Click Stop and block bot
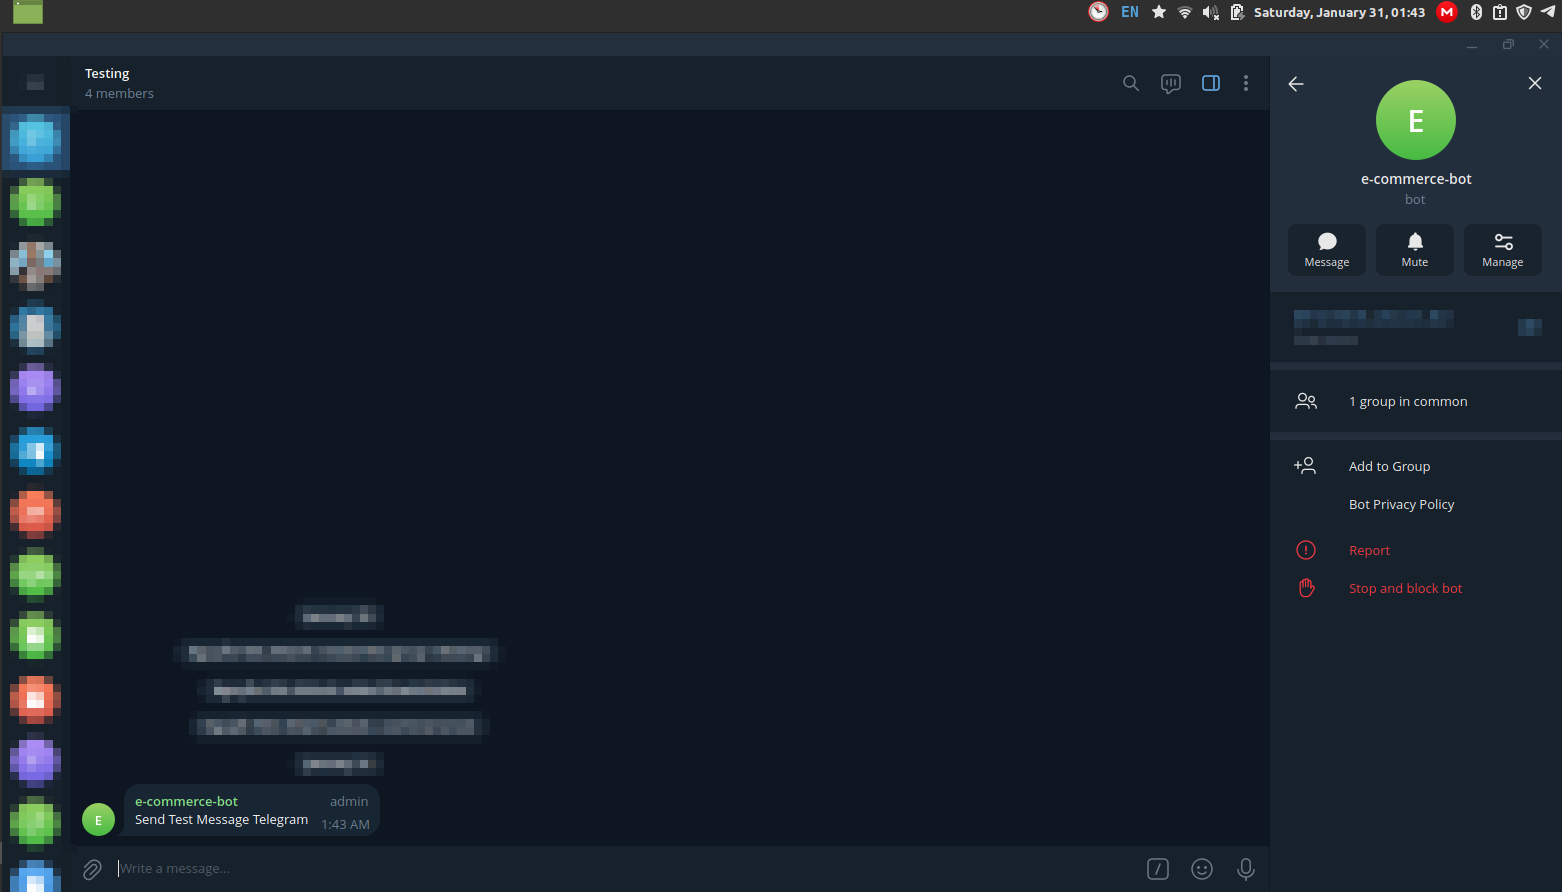 coord(1405,588)
